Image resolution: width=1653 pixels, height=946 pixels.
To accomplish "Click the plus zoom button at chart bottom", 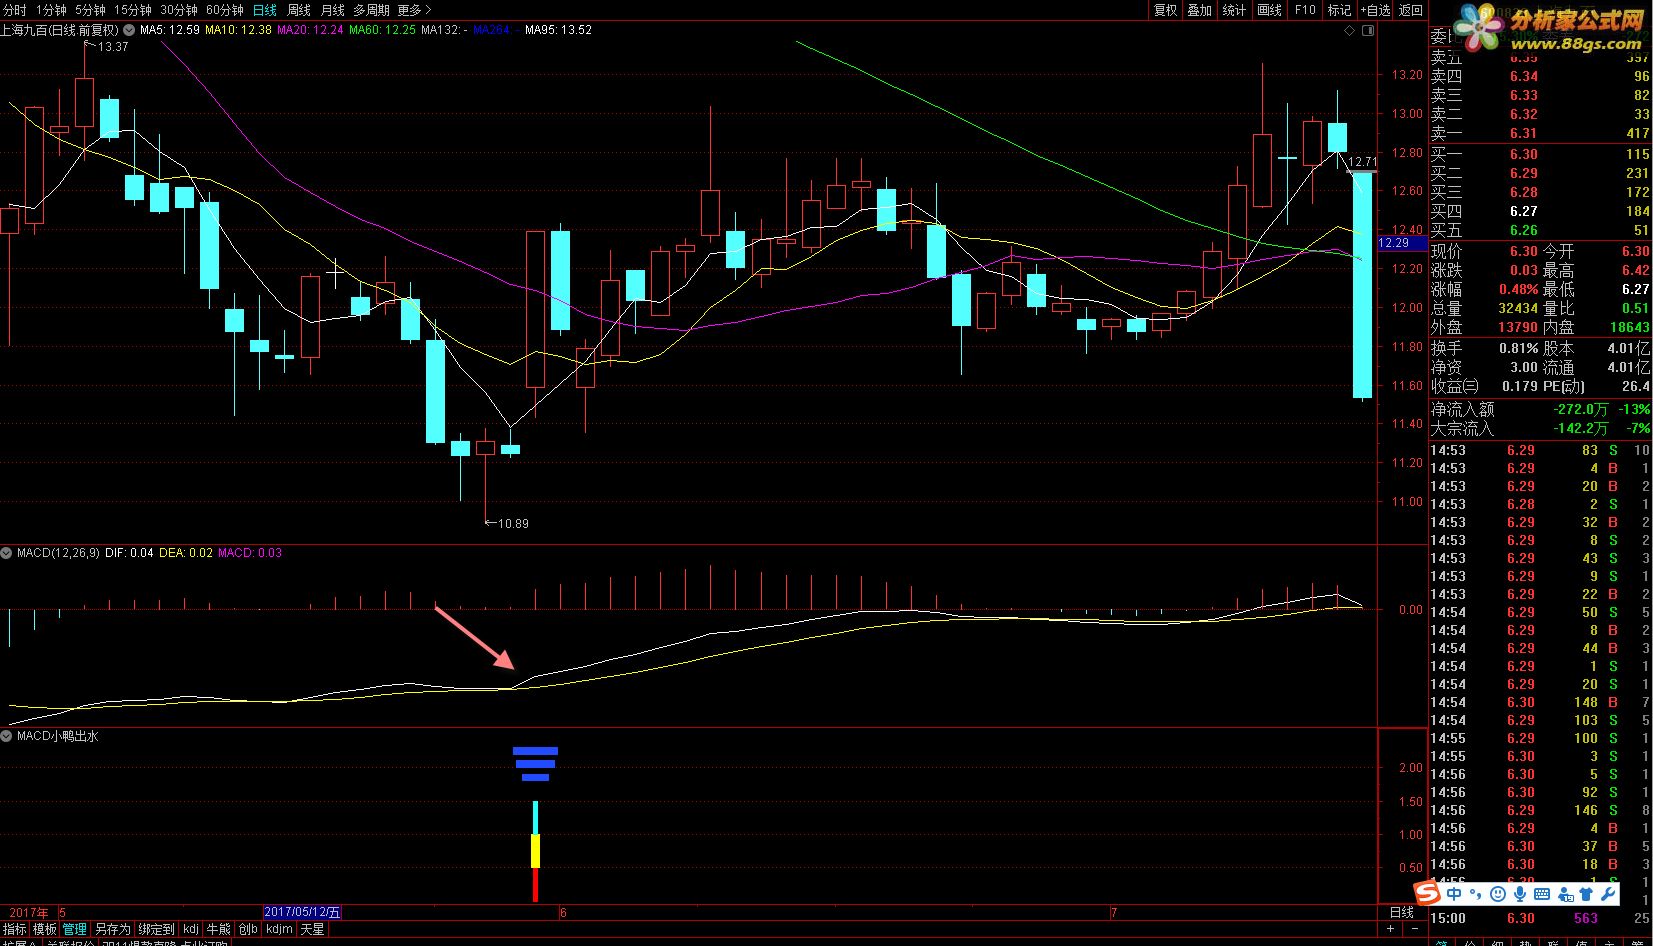I will click(x=1390, y=929).
